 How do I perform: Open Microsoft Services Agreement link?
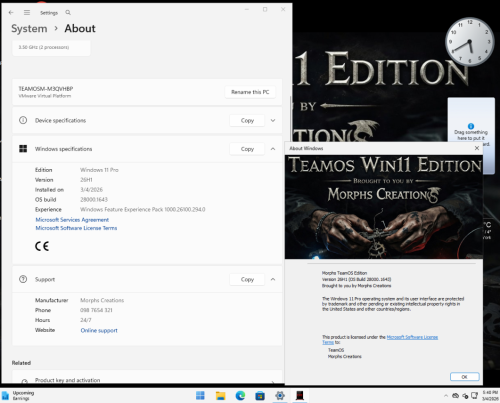point(72,220)
